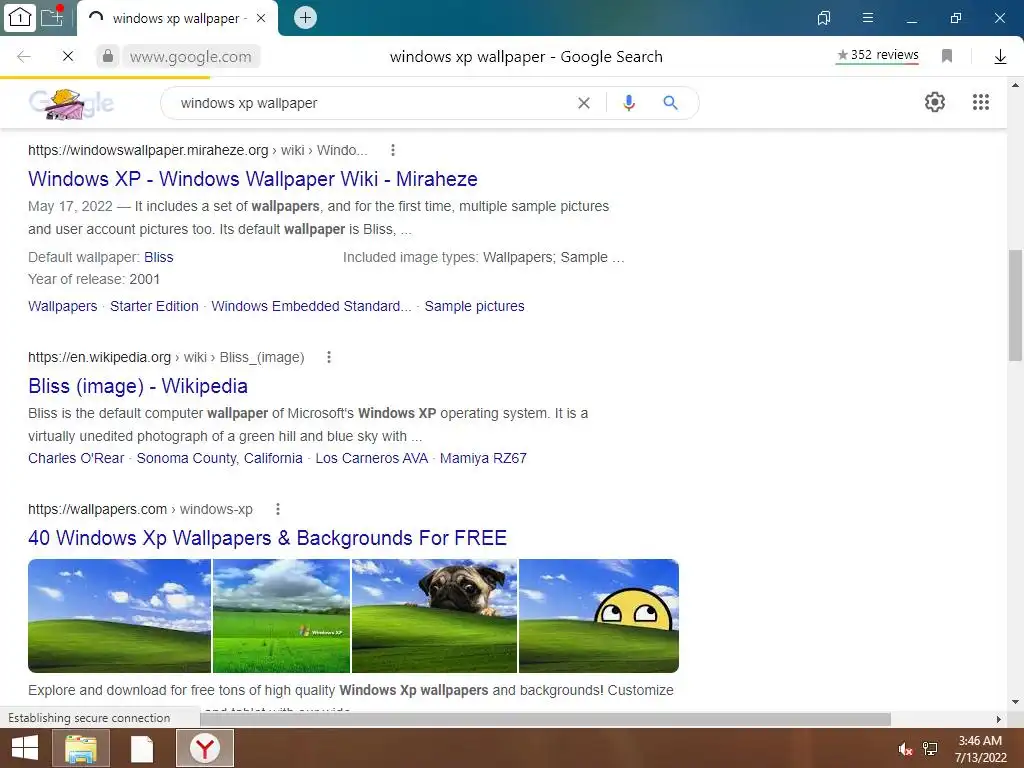1024x768 pixels.
Task: Click the horizontal scrollbar thumb
Action: (545, 719)
